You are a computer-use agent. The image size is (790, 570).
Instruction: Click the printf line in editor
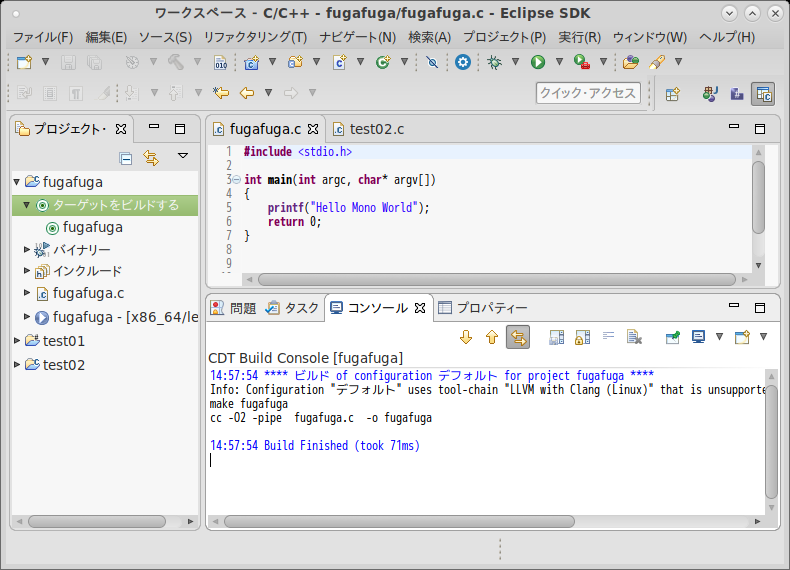coord(348,208)
